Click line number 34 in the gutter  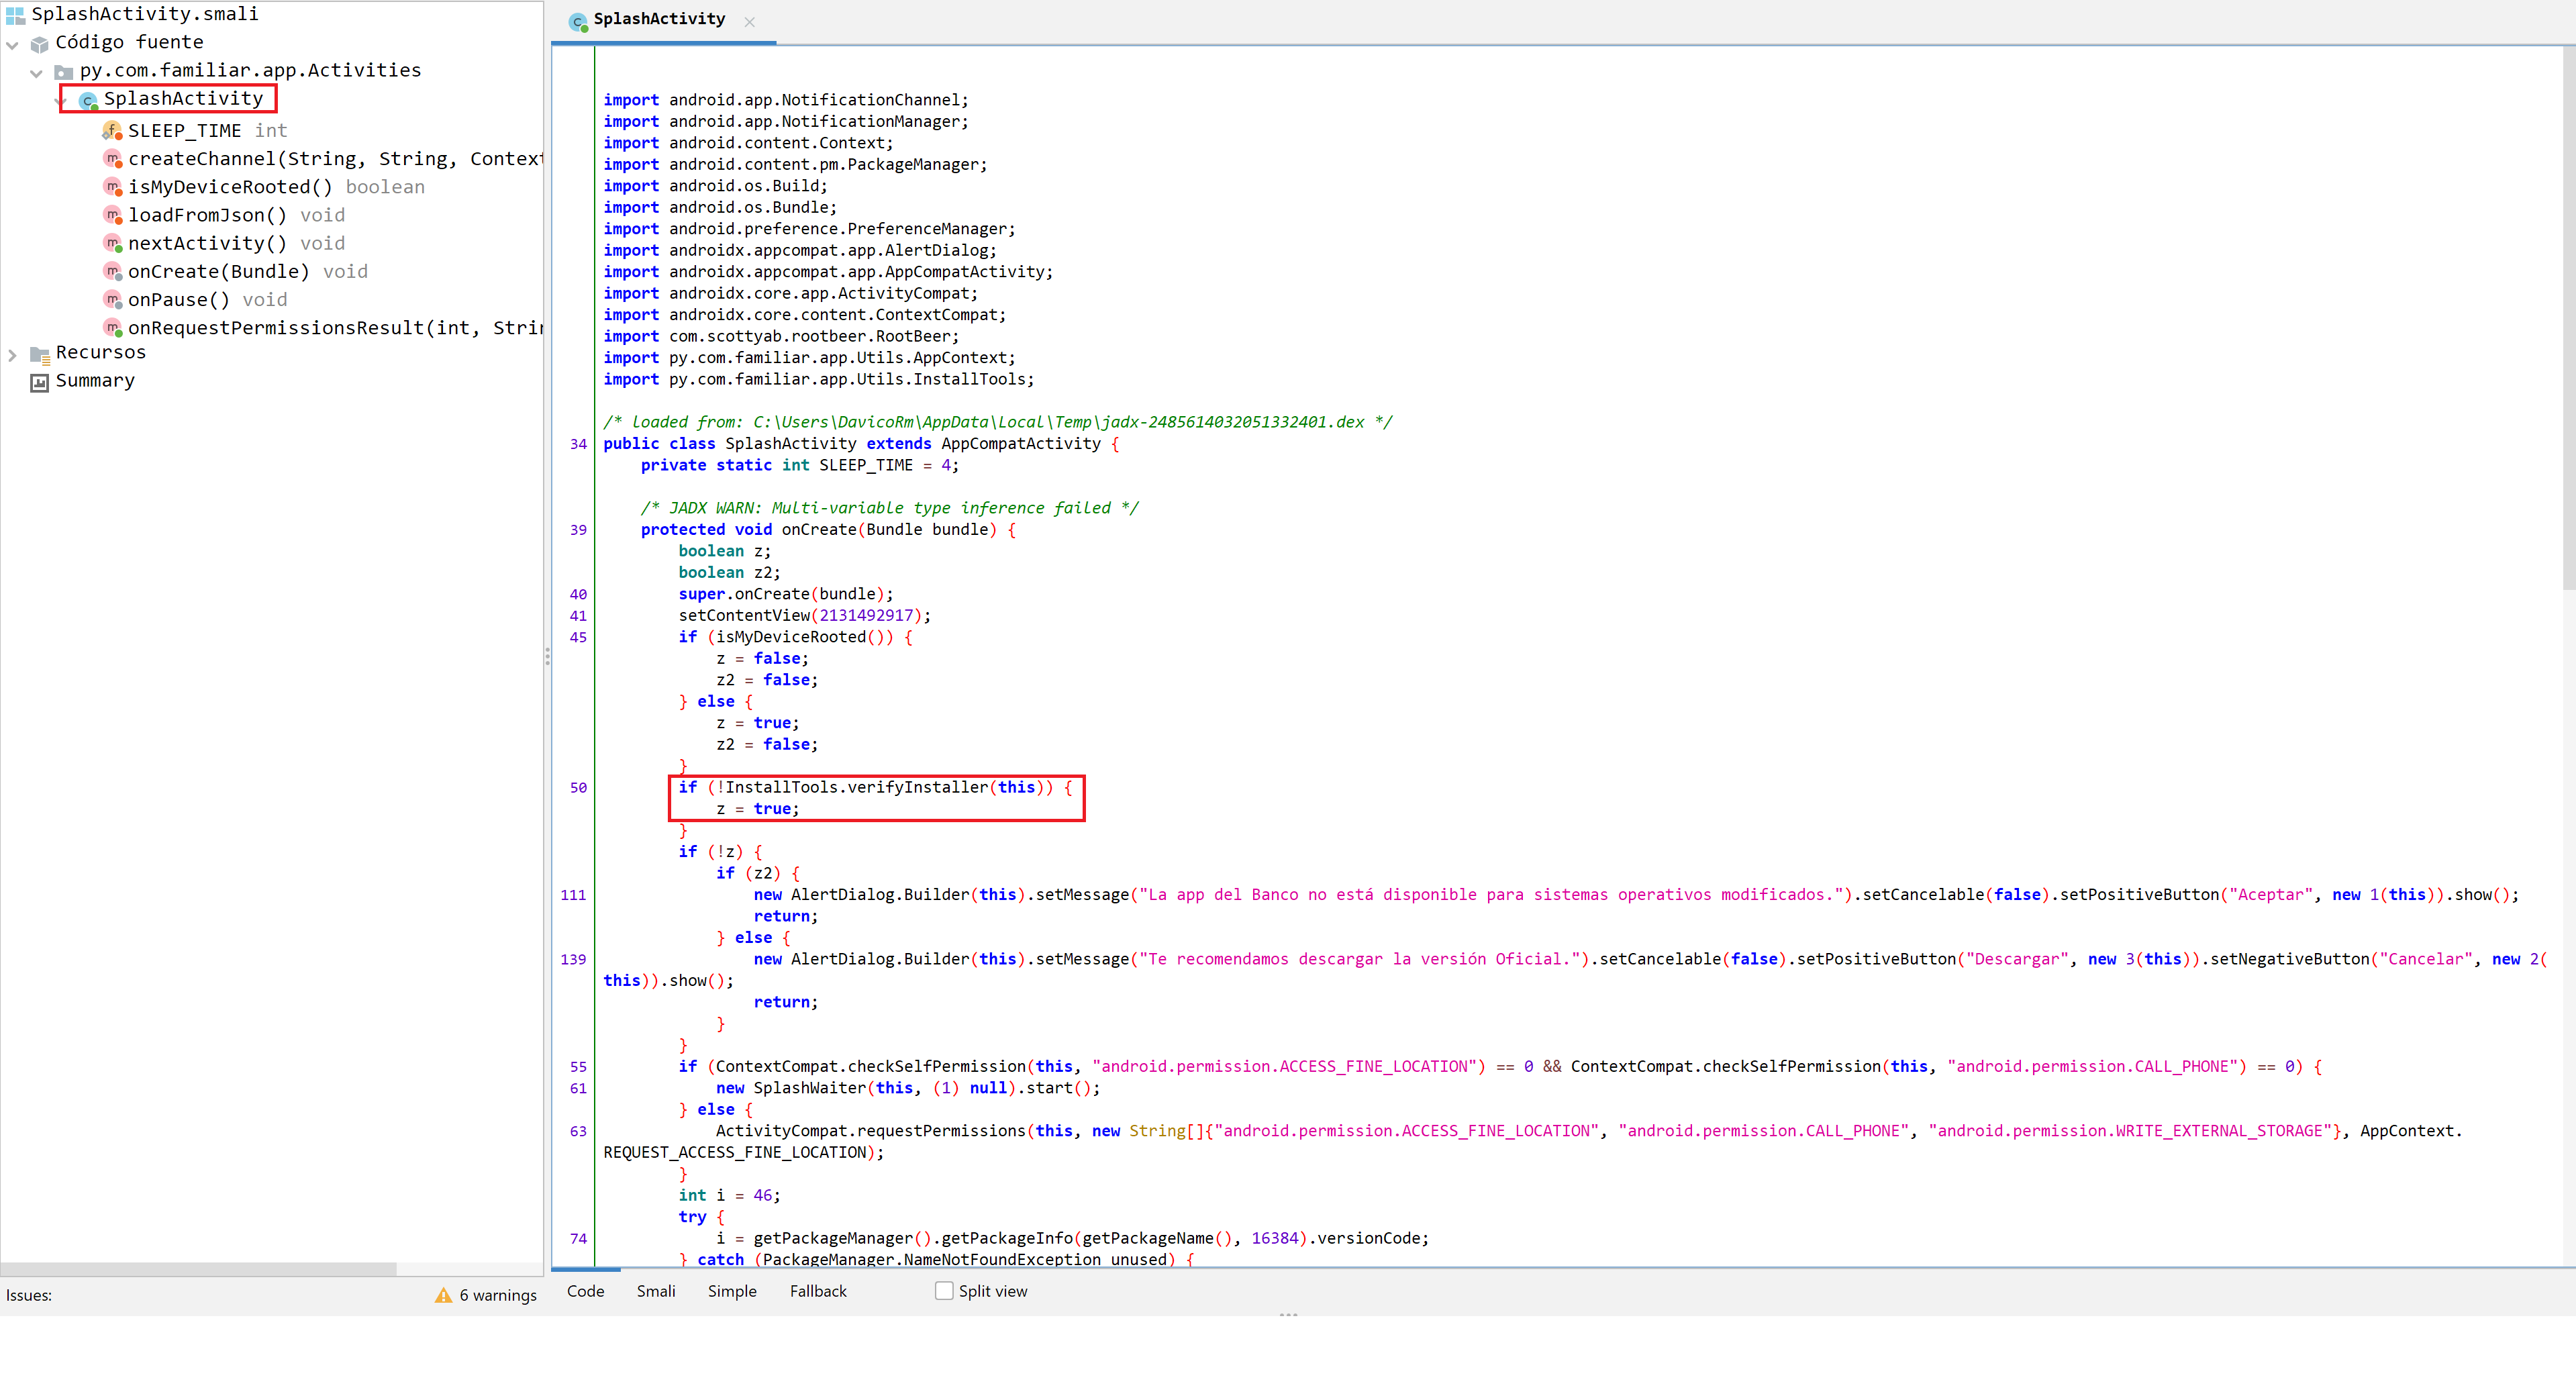tap(578, 444)
